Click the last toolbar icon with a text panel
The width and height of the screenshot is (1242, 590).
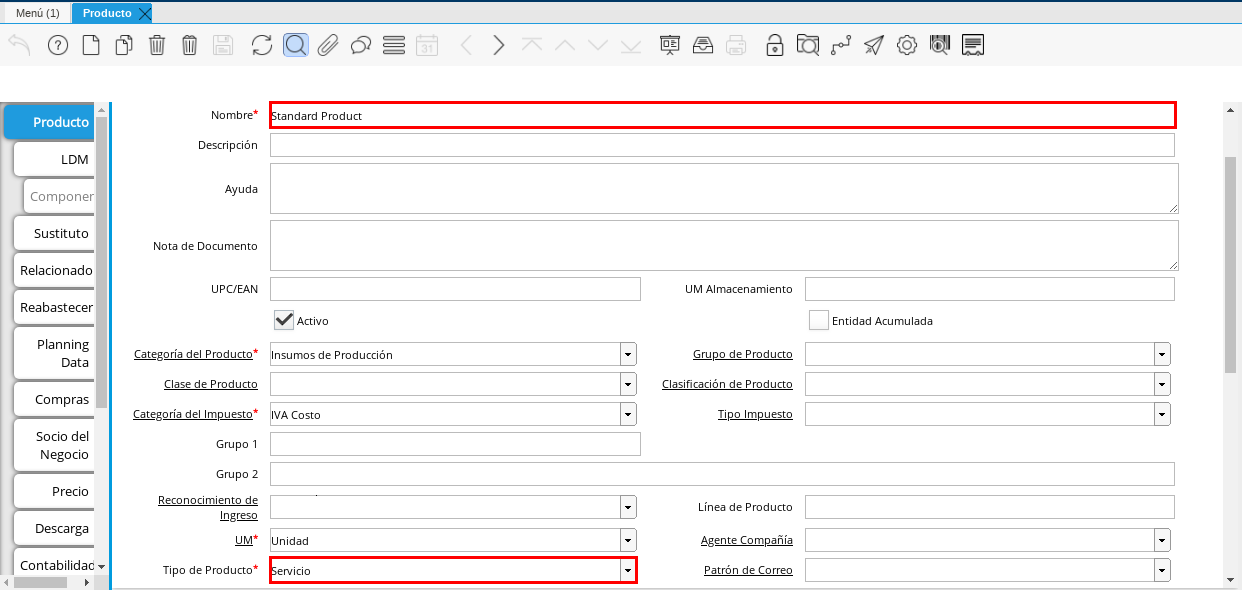(x=973, y=45)
